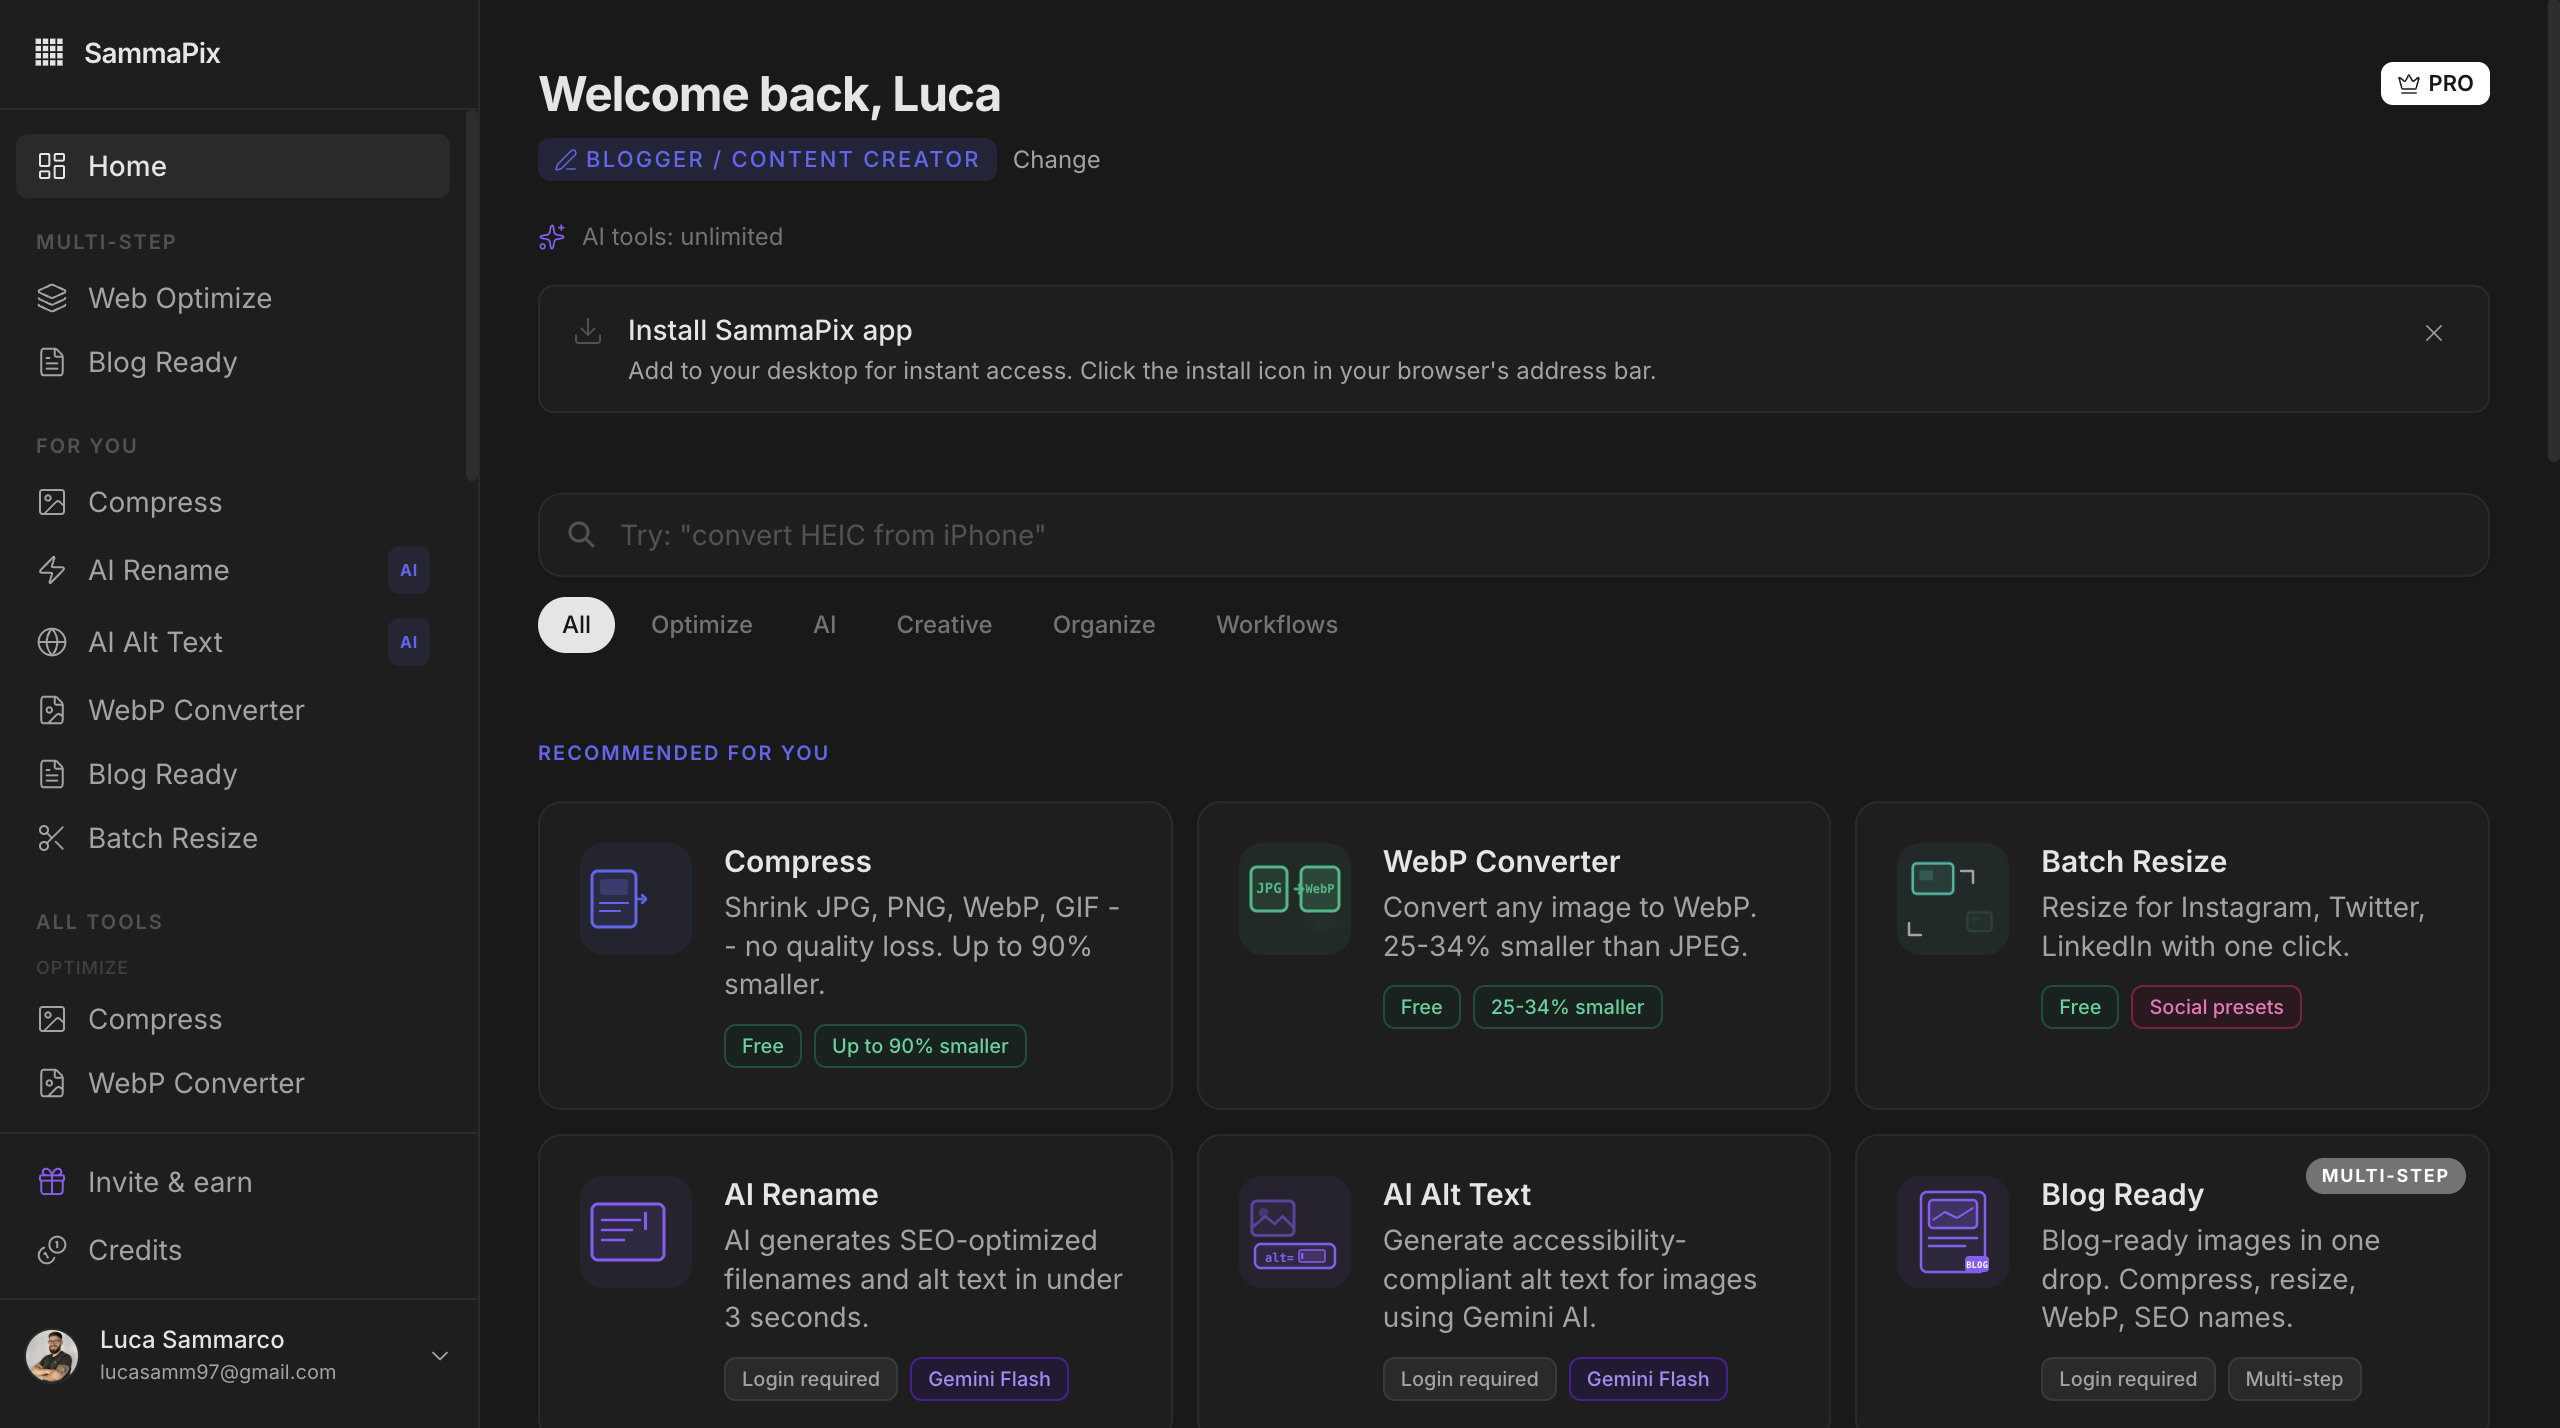Click the Login required tag on AI Rename

(x=811, y=1379)
